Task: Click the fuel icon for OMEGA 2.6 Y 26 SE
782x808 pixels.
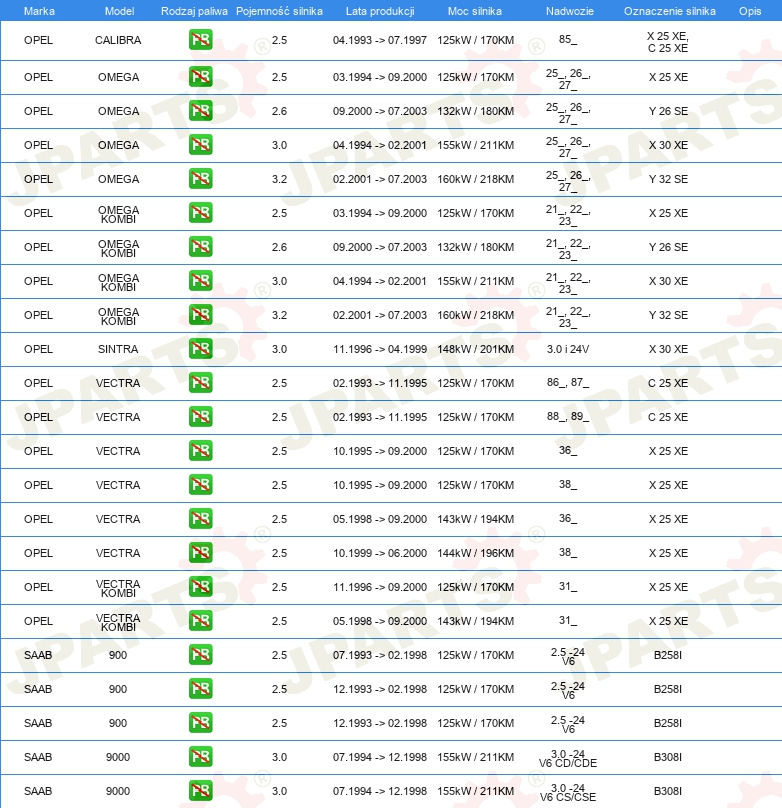Action: [x=200, y=111]
